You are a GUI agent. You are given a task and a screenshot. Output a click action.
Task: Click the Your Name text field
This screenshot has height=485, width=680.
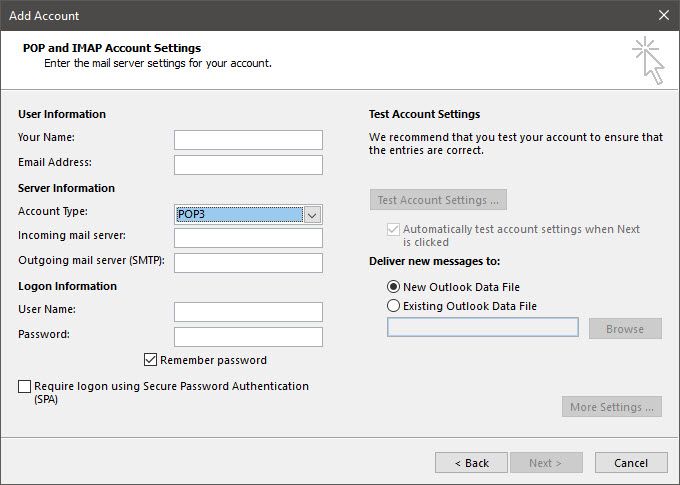pos(248,140)
